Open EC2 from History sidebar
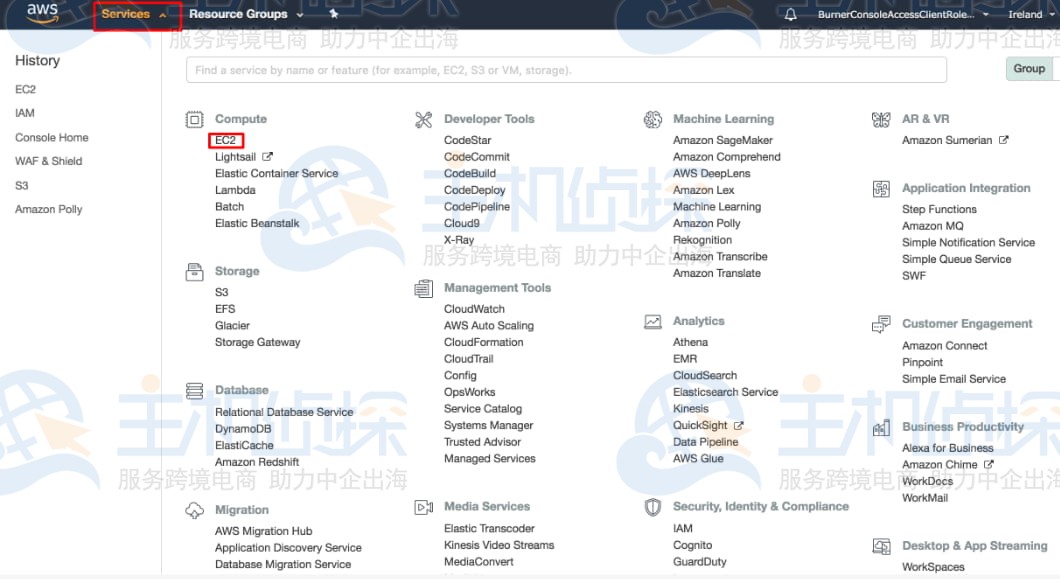The image size is (1060, 579). 26,89
